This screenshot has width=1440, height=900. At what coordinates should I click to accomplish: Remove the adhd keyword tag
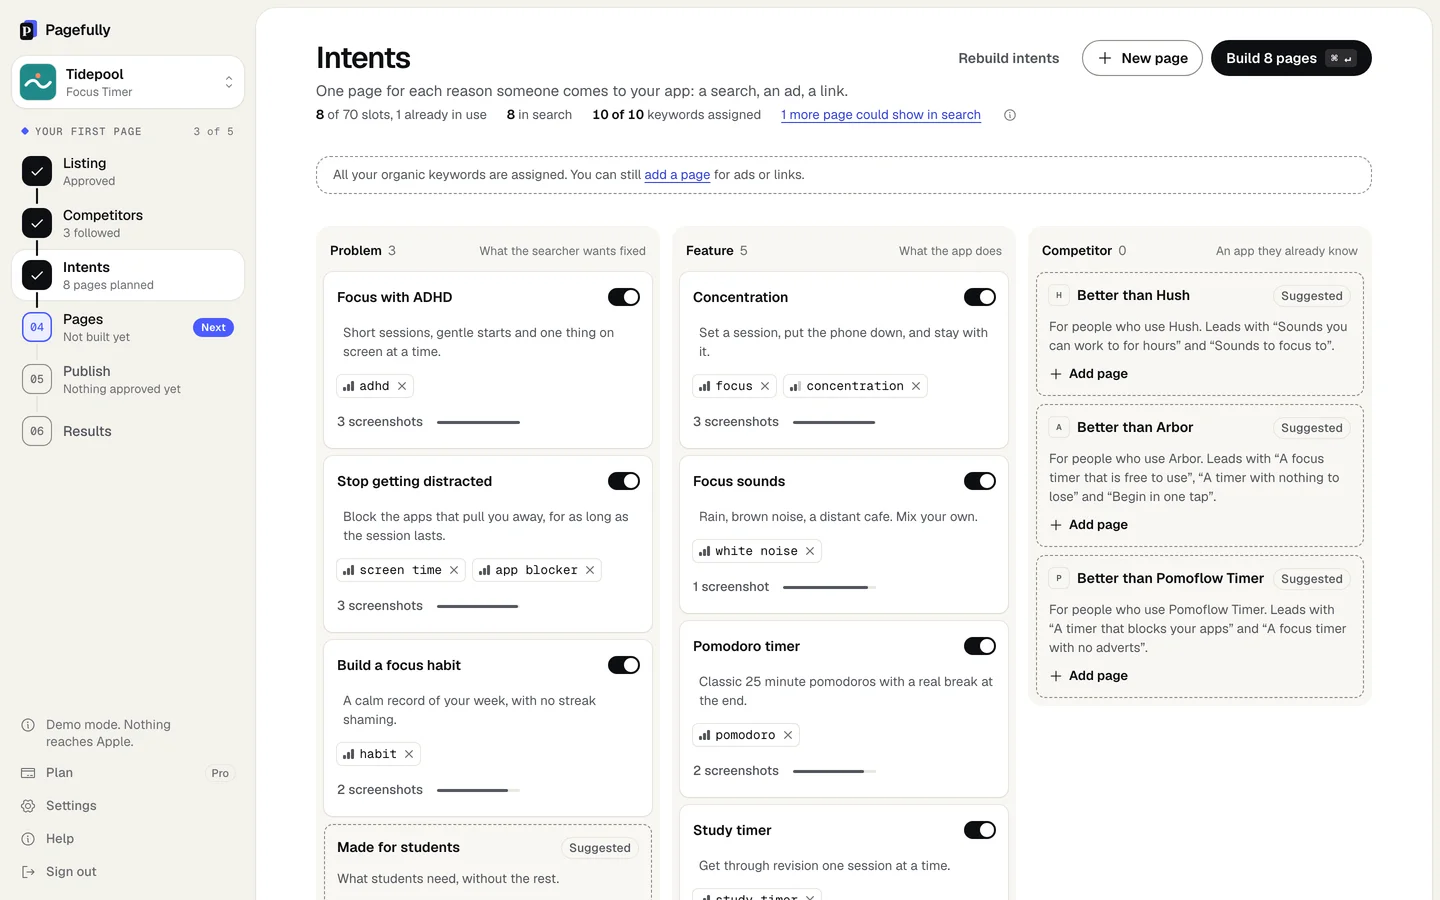tap(402, 386)
